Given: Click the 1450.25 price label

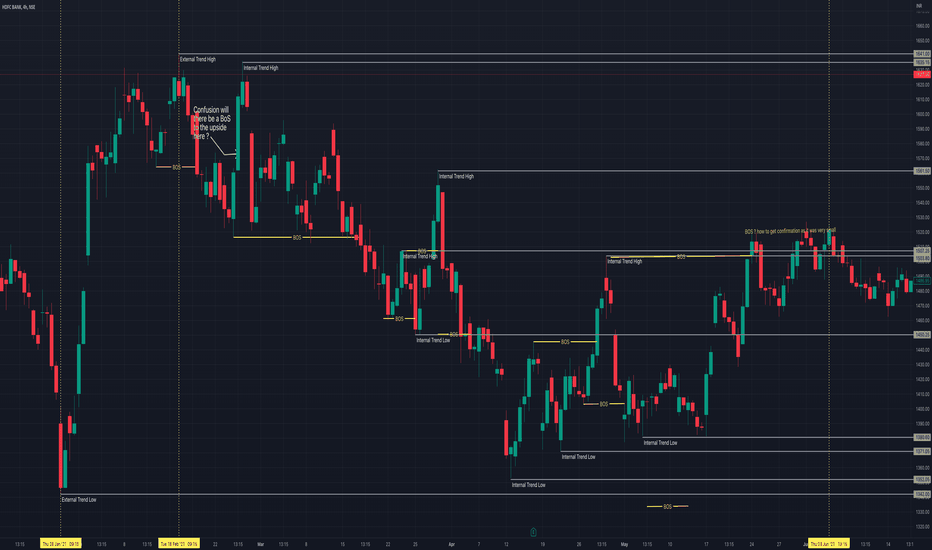Looking at the screenshot, I should click(922, 335).
